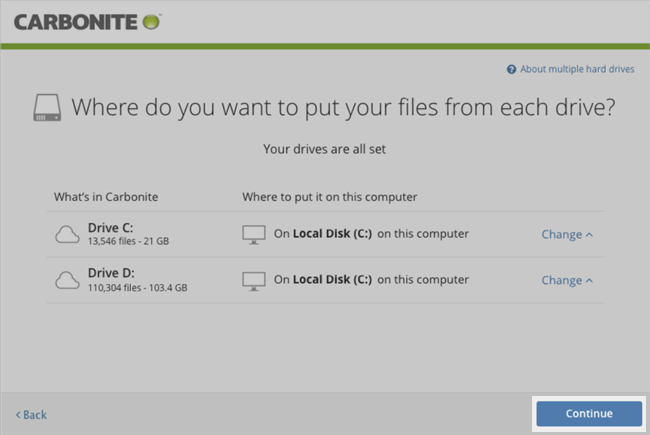This screenshot has height=435, width=650.
Task: Click the 'What's in Carbonite' column header
Action: [x=106, y=197]
